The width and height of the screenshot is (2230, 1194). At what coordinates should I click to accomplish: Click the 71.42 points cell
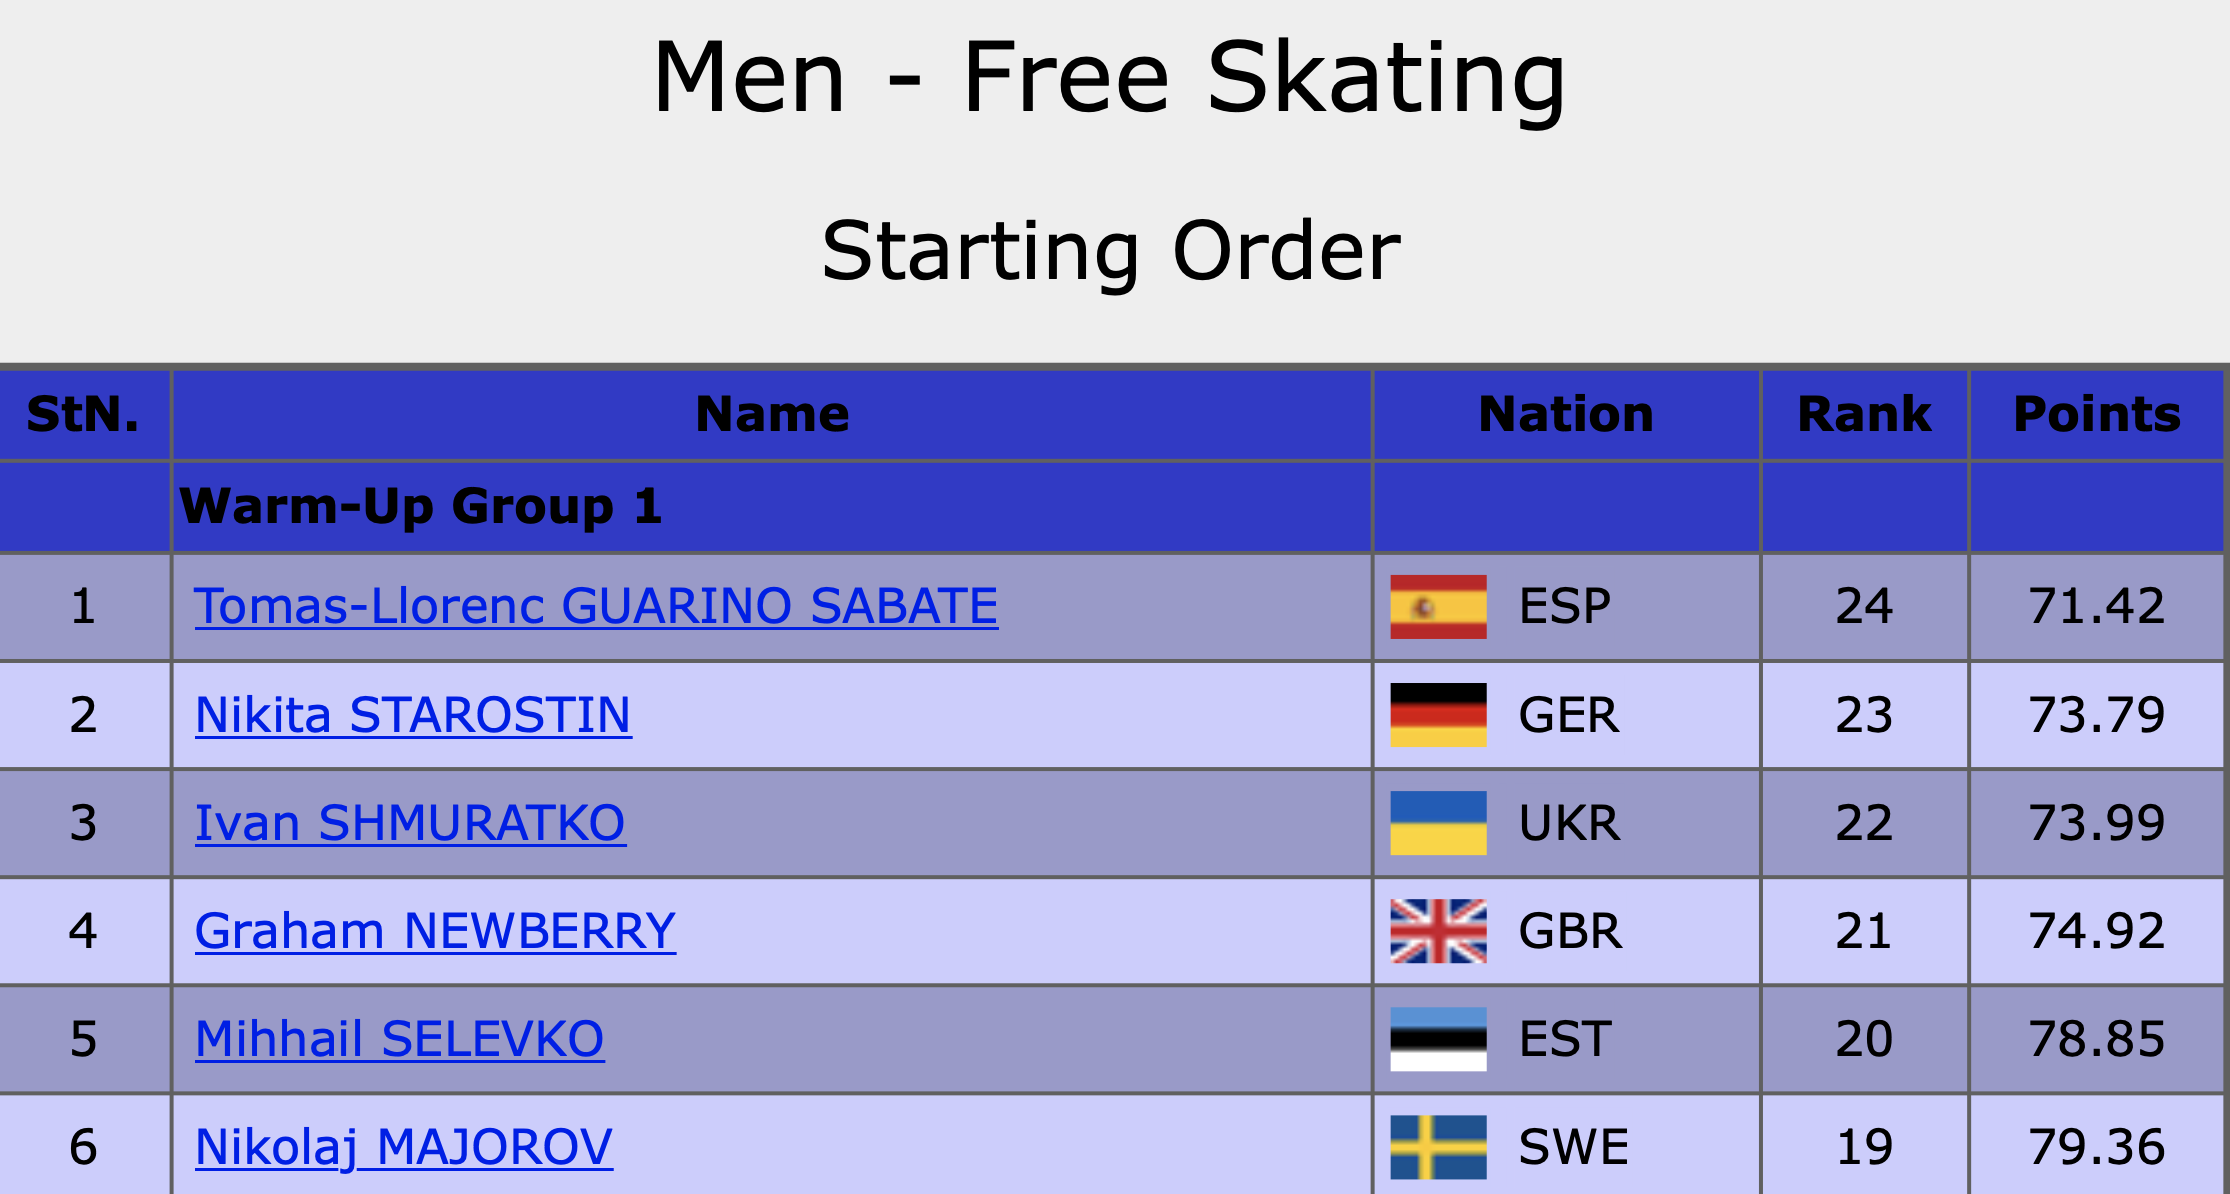pyautogui.click(x=2097, y=607)
